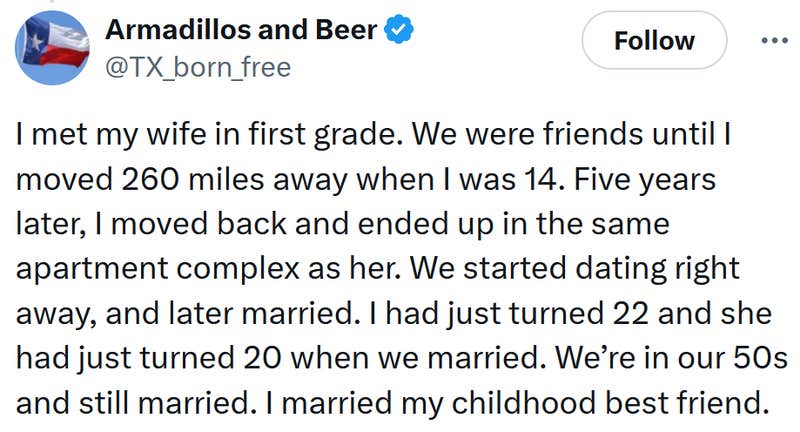Open the three-dot more options menu
The image size is (800, 432).
770,40
